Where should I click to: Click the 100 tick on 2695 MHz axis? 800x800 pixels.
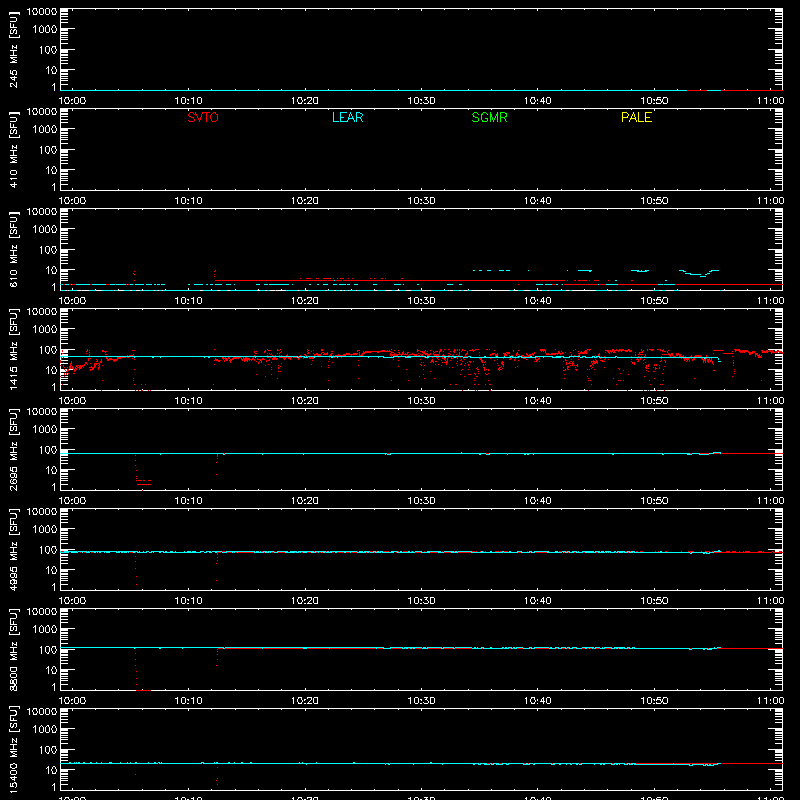(48, 449)
